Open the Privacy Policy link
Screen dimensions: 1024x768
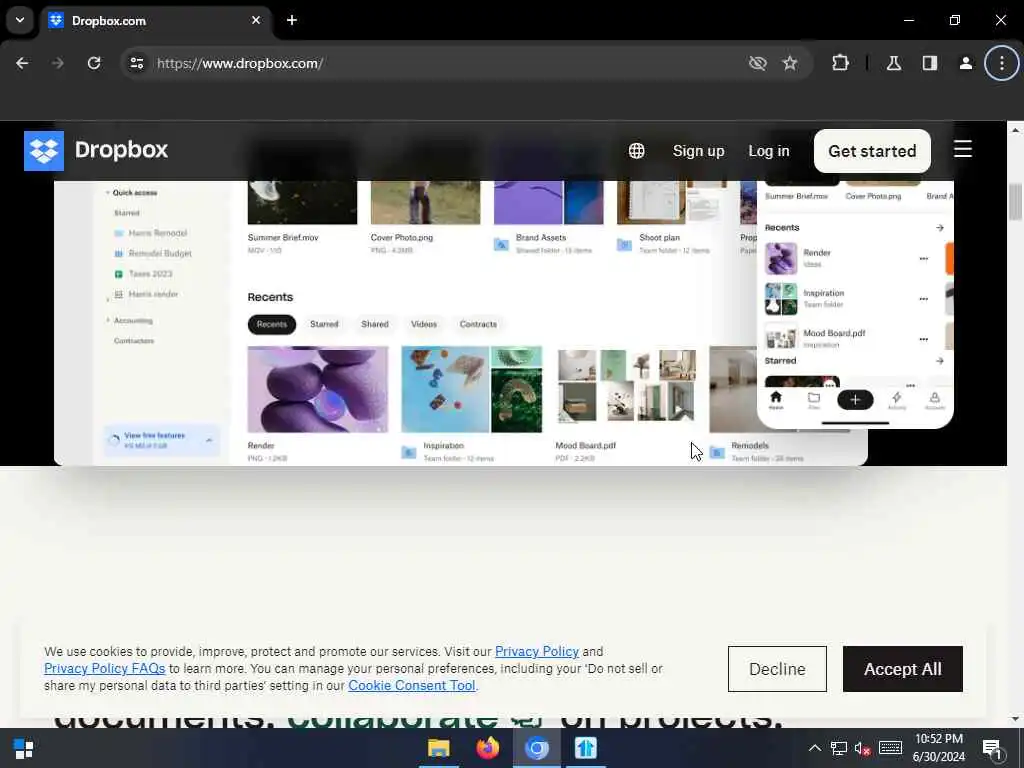[x=537, y=652]
